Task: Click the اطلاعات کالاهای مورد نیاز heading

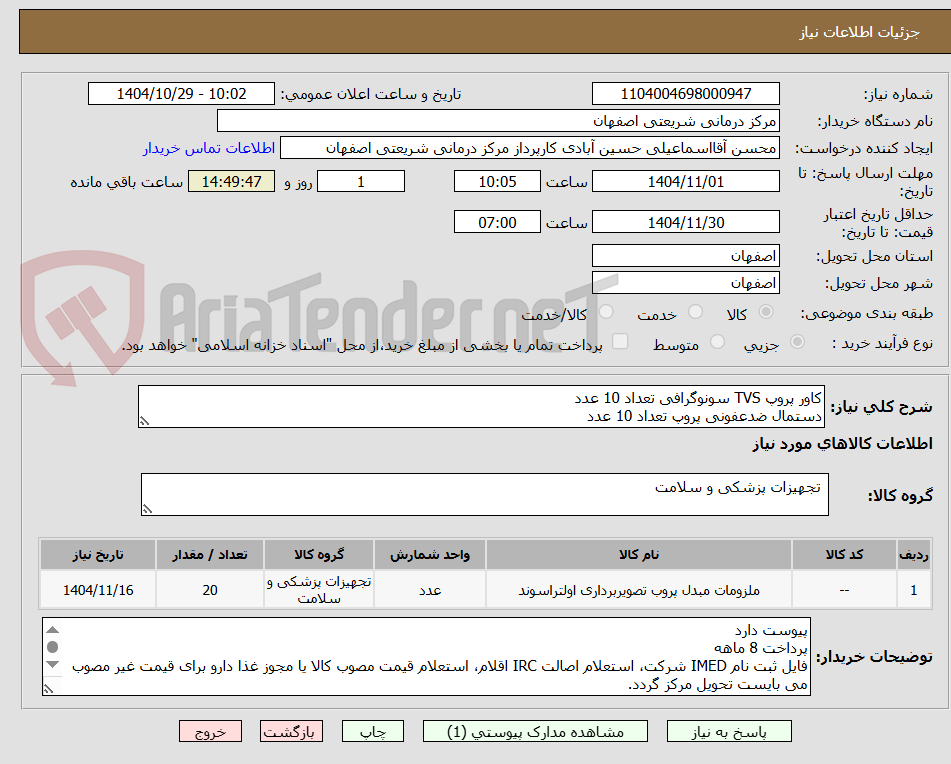Action: click(x=842, y=444)
